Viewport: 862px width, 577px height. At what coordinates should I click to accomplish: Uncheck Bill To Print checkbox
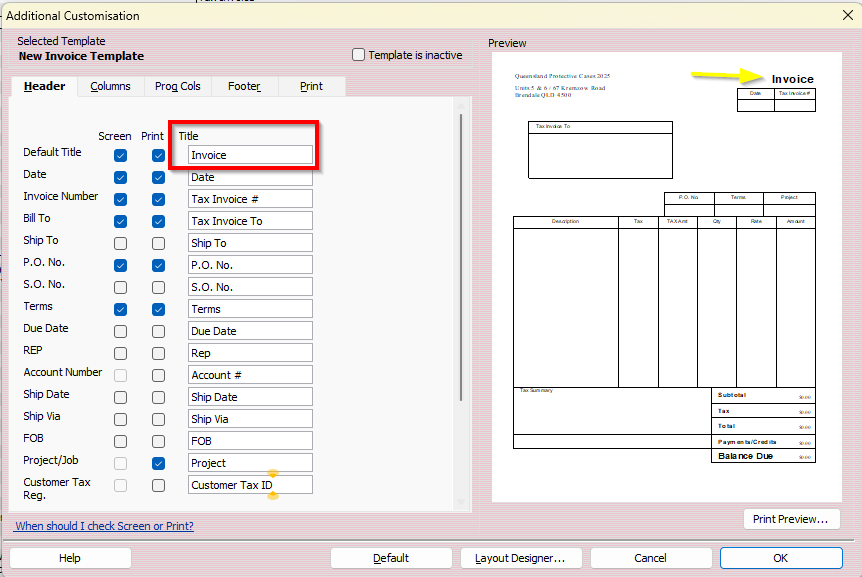(x=158, y=221)
